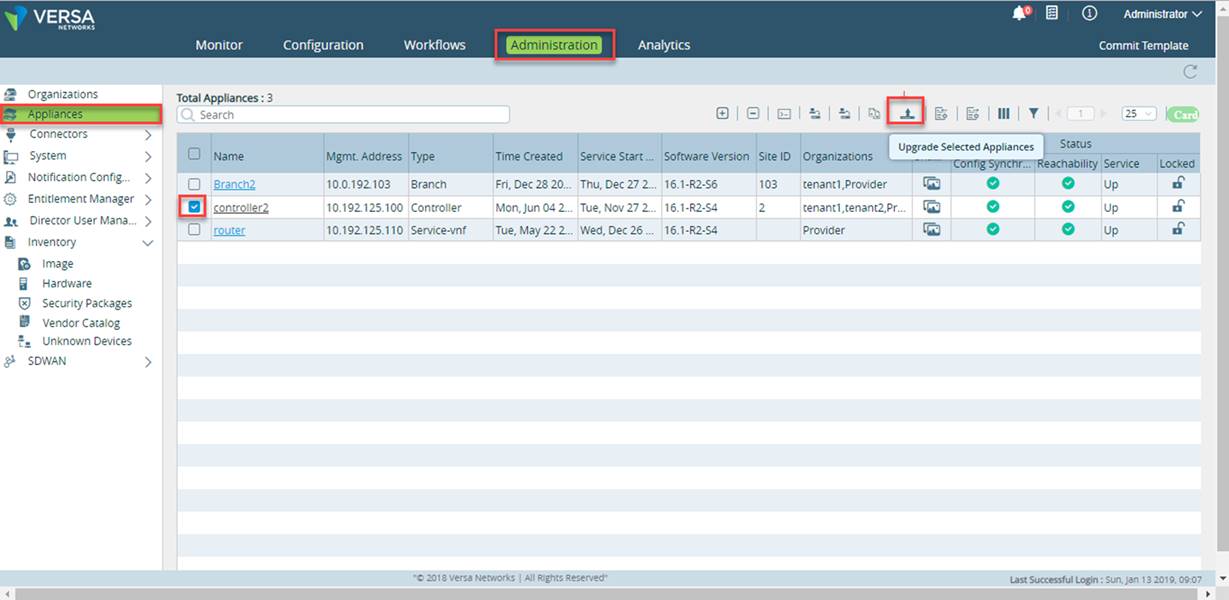Click the Service-vnf type cell
The image size is (1229, 600).
point(449,230)
